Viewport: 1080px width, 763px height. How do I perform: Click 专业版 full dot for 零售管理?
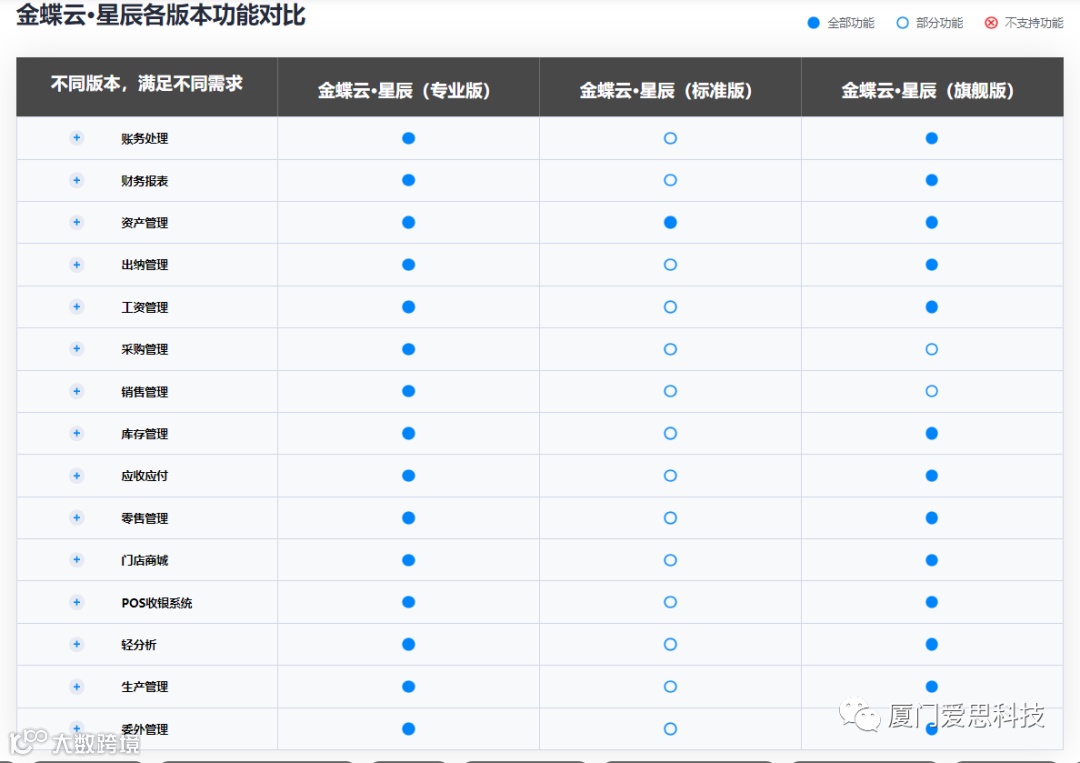[x=408, y=518]
